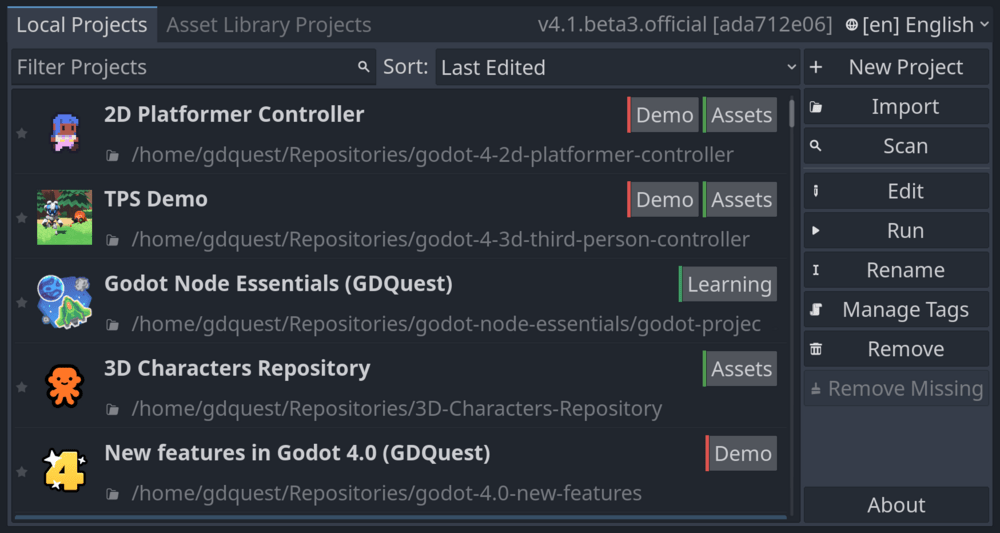The width and height of the screenshot is (1000, 533).
Task: Toggle favorite star for TPS Demo
Action: (x=22, y=218)
